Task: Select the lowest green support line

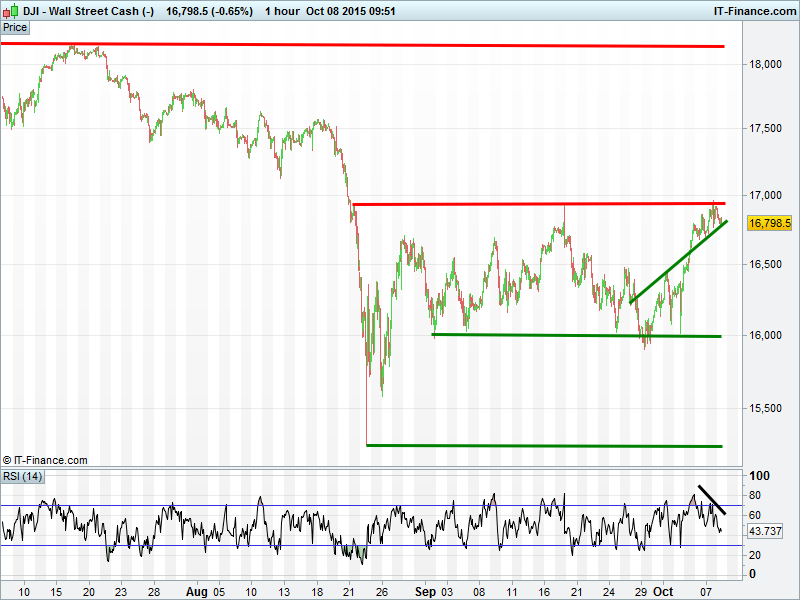Action: tap(545, 445)
